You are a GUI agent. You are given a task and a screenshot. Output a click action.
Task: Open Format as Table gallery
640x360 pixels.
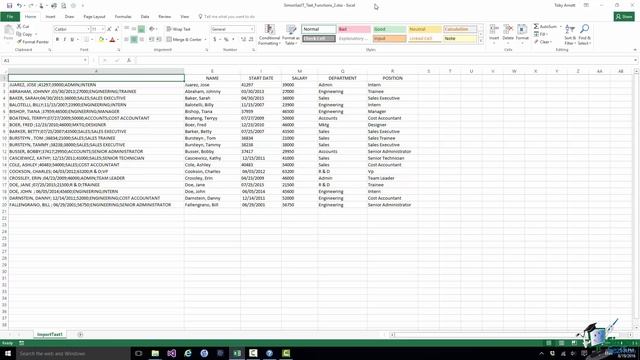point(291,34)
